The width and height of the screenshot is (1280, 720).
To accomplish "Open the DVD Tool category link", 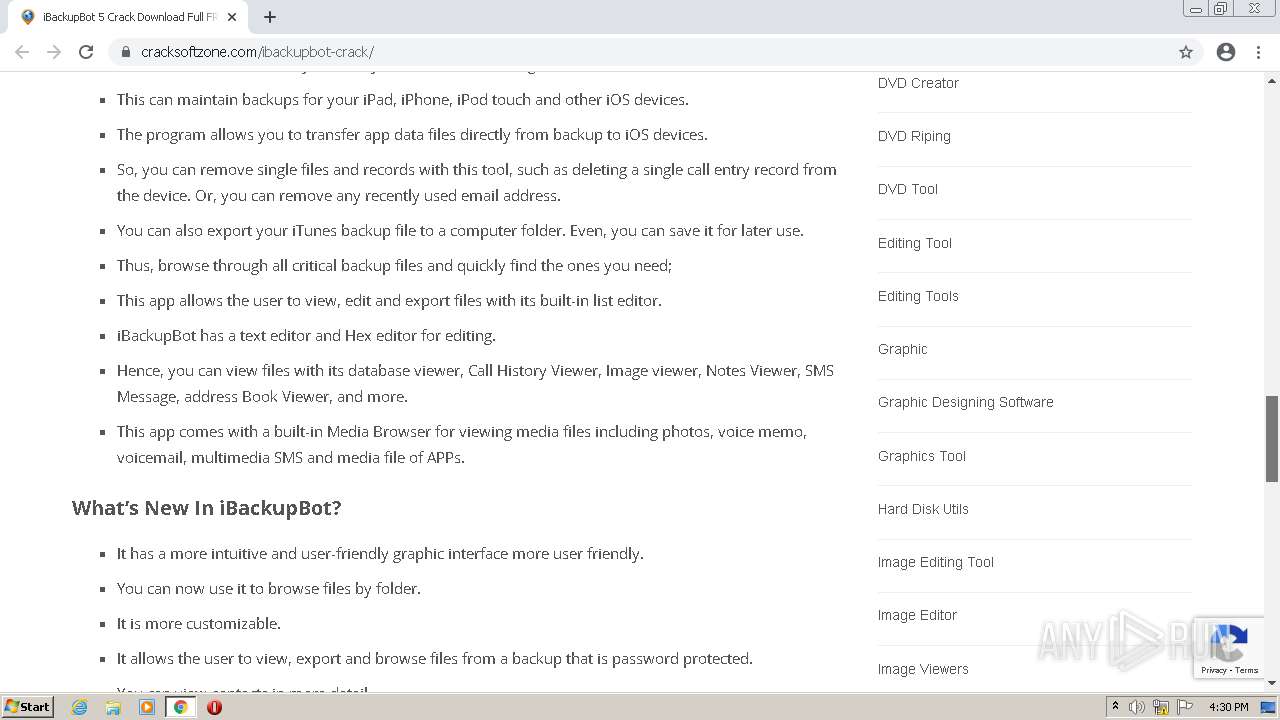I will [x=908, y=189].
